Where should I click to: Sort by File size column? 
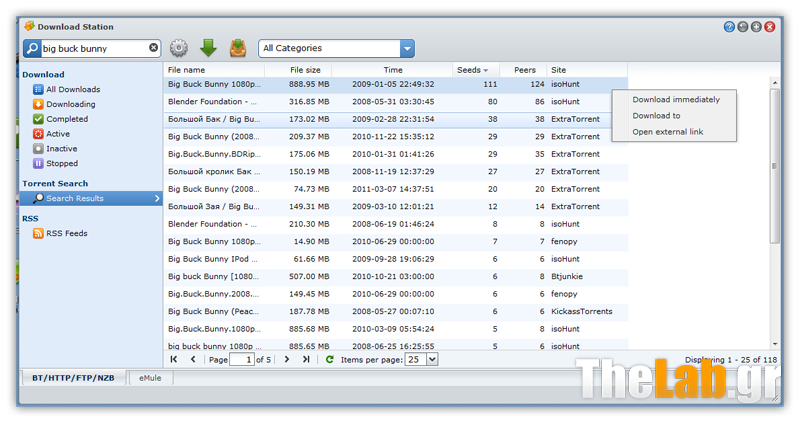pos(298,70)
